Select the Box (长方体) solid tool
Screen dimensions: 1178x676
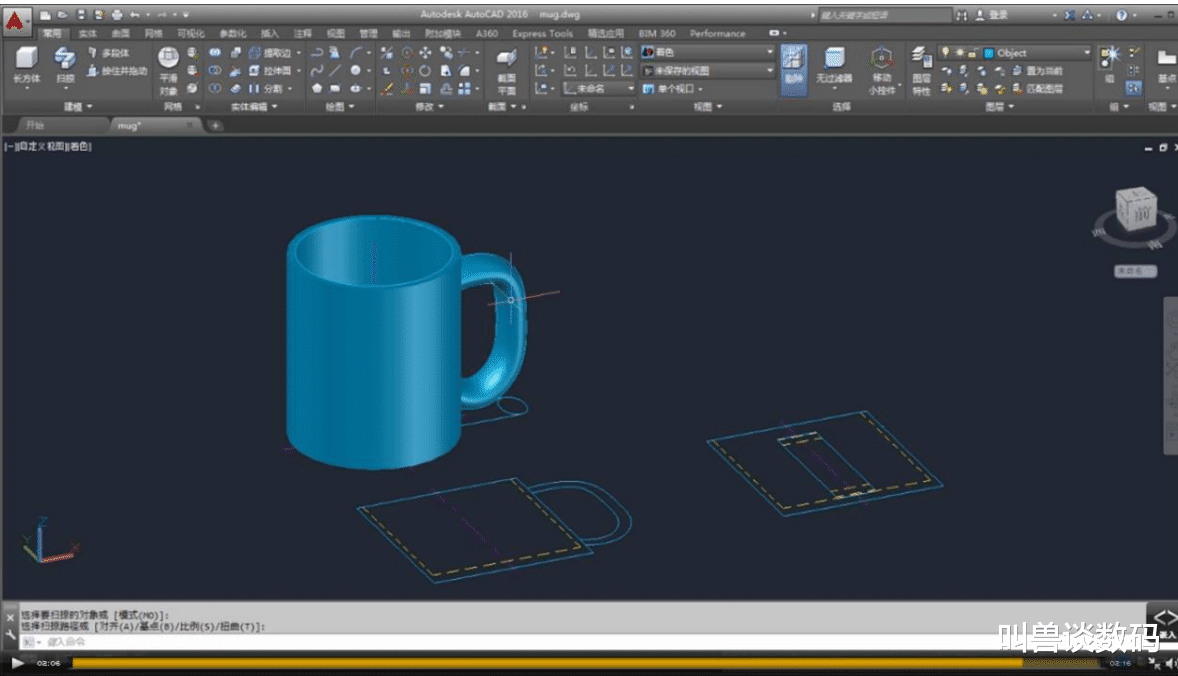click(x=26, y=60)
